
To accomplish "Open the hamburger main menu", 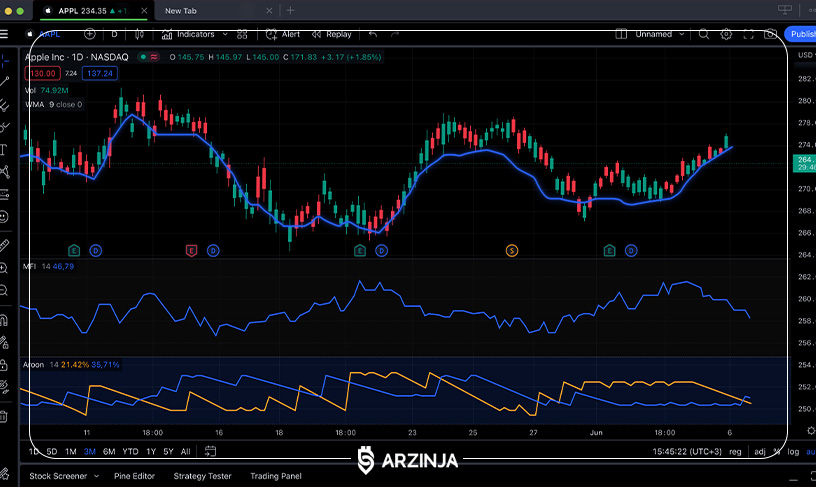I will [4, 34].
